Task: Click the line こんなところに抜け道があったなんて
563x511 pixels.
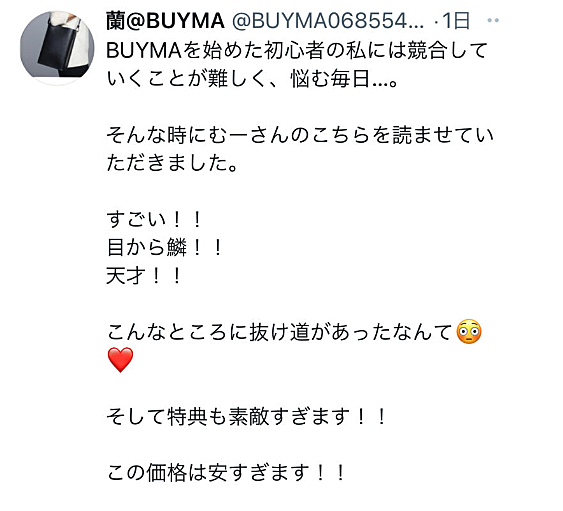Action: coord(279,331)
